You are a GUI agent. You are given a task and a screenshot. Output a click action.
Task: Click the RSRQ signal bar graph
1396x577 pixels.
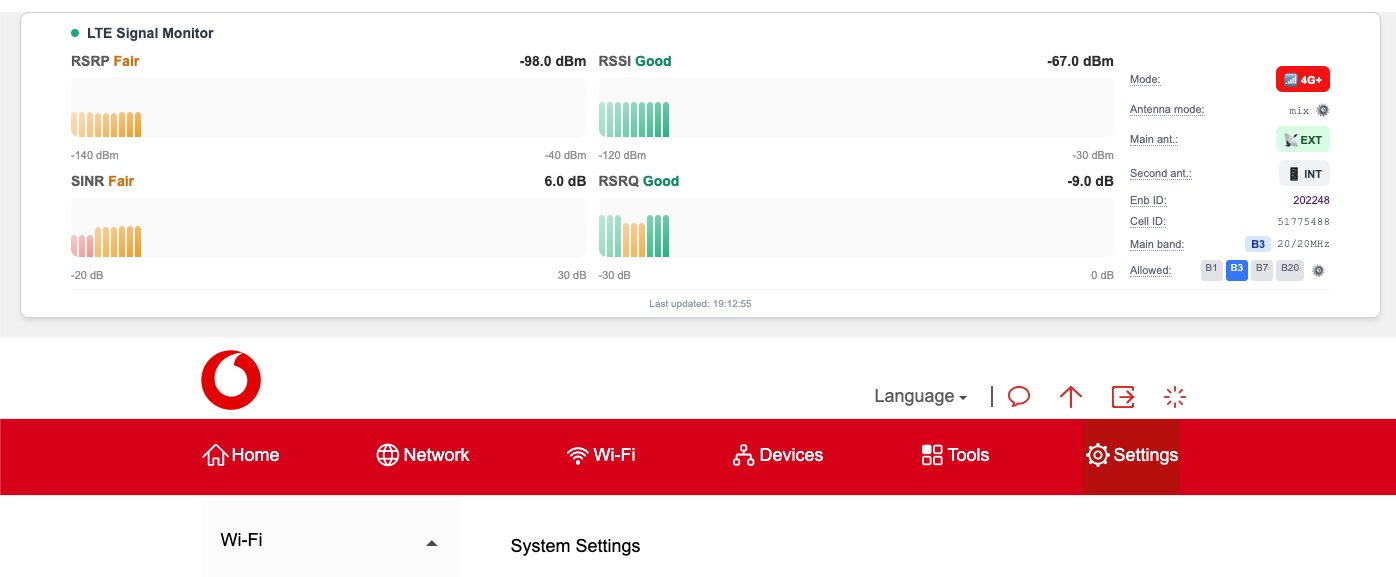pos(856,227)
